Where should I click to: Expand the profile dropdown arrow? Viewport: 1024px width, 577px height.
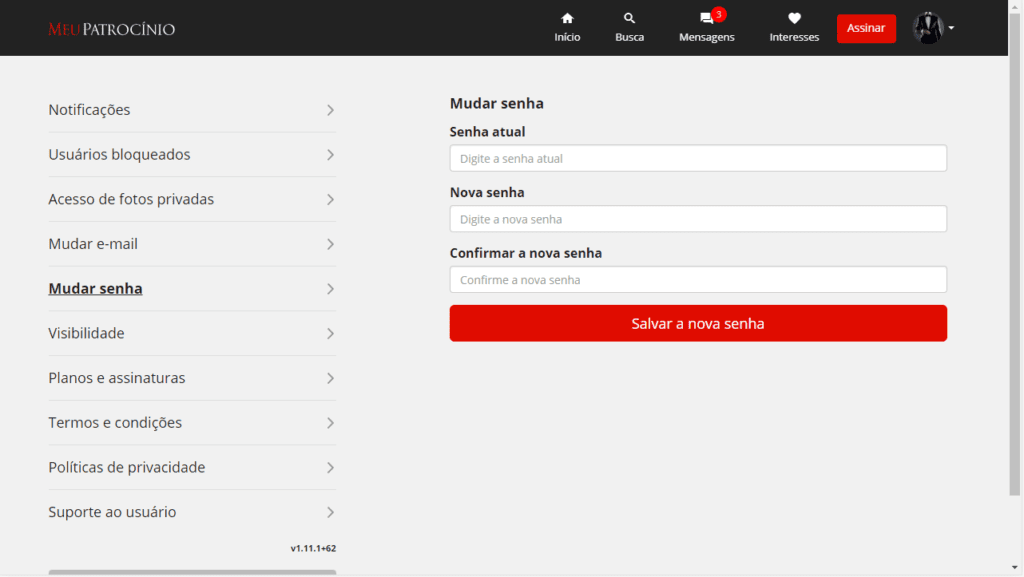point(951,28)
